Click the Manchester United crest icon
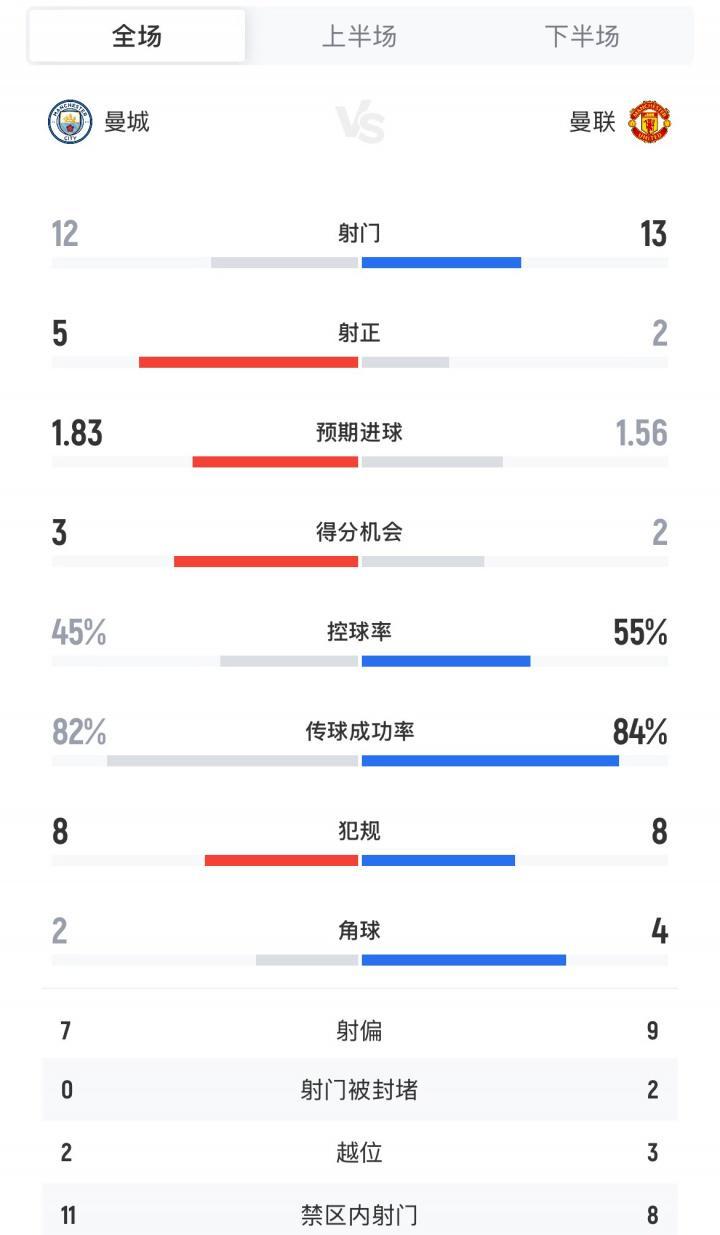Screen dimensions: 720x1235 click(649, 123)
